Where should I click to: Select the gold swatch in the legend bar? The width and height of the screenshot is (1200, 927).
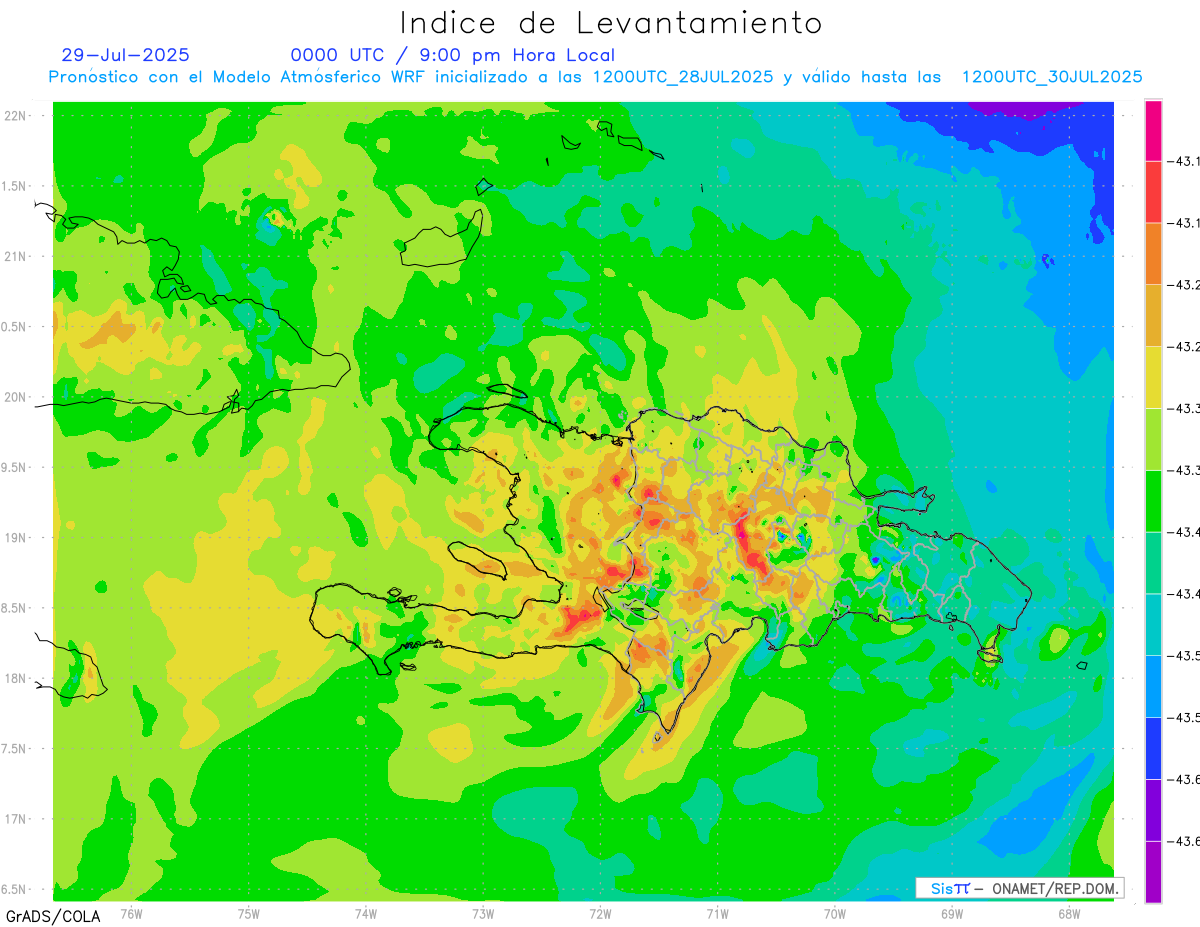(x=1153, y=316)
